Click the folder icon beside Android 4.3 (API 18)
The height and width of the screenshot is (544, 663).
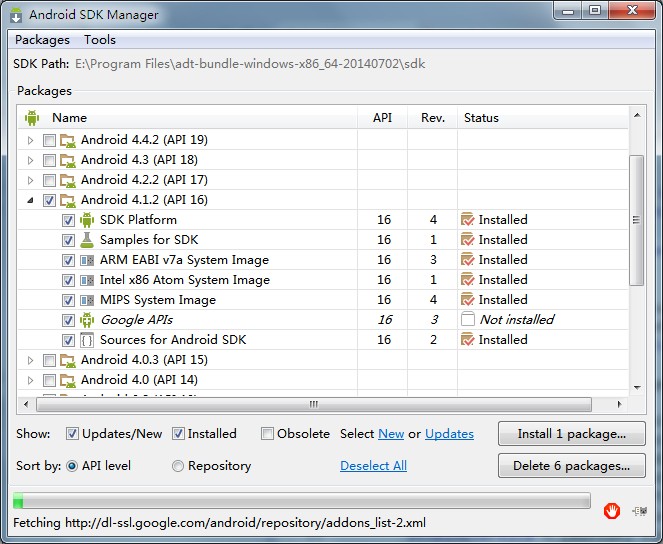pos(68,160)
